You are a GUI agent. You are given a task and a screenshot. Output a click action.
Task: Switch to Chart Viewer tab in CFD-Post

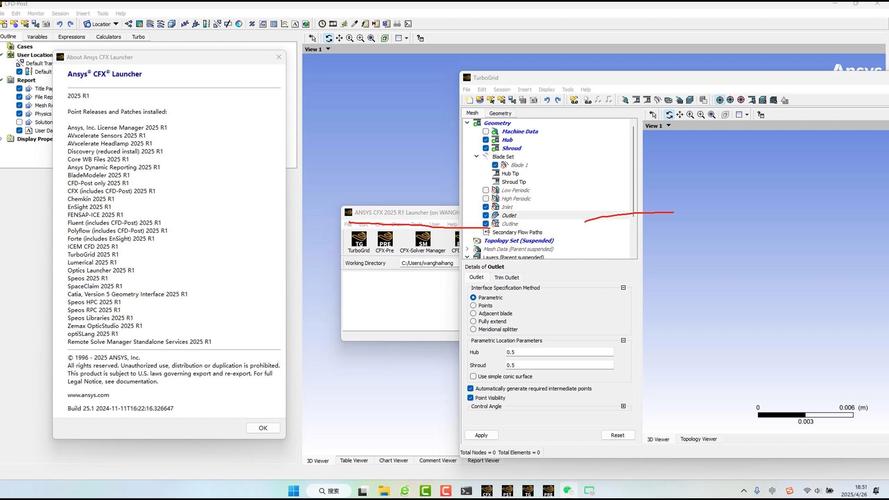[x=393, y=460]
